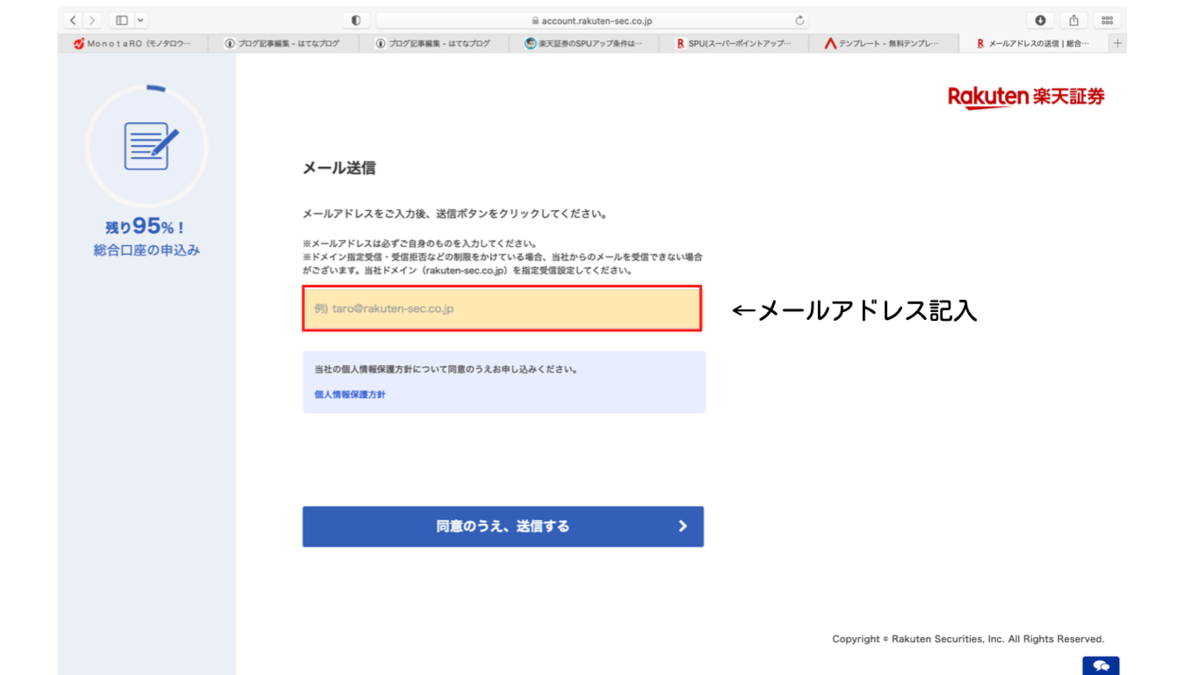Select the メールアドレスの送信 tab
The width and height of the screenshot is (1200, 675).
(x=1034, y=44)
